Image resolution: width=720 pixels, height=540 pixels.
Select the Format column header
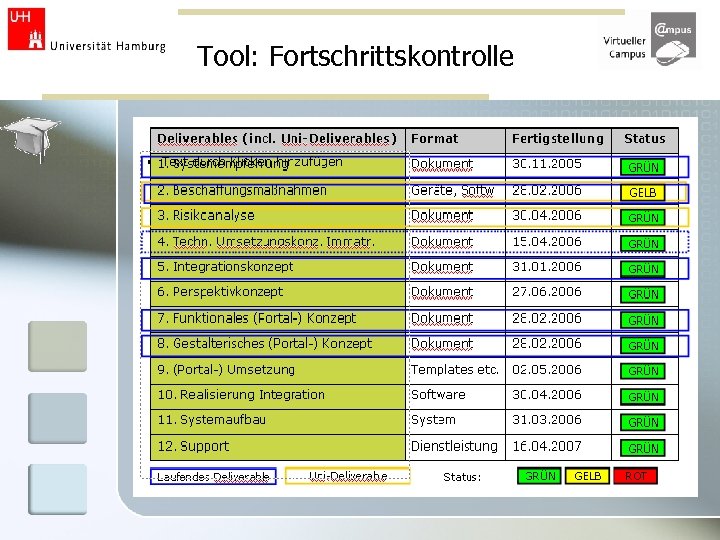click(455, 140)
